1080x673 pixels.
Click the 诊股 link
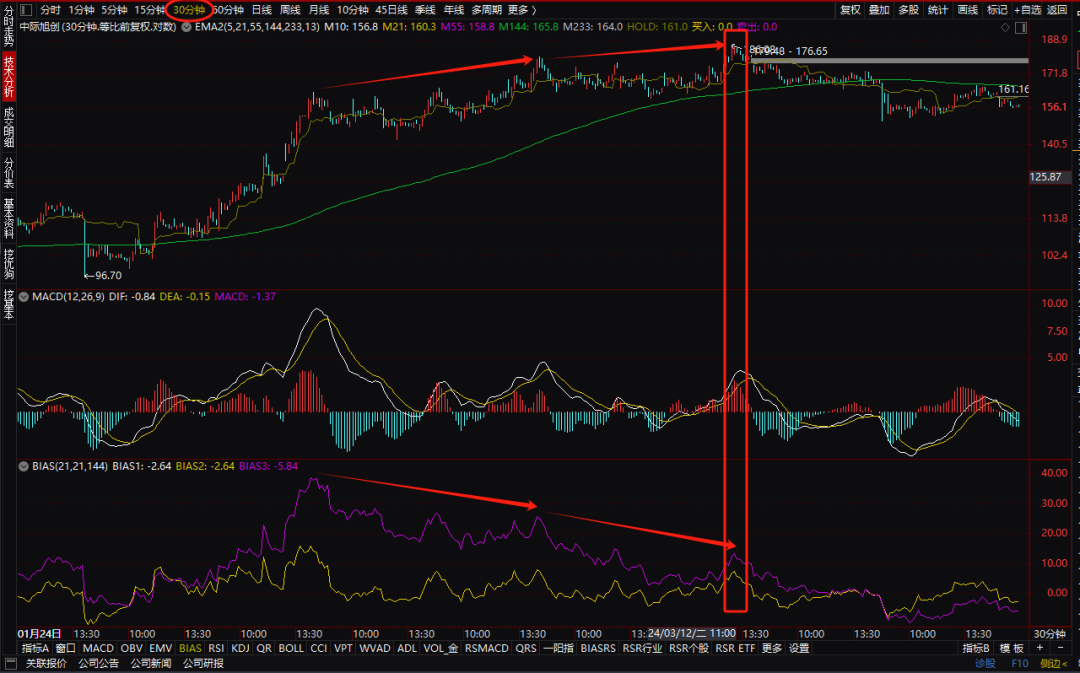click(x=986, y=663)
